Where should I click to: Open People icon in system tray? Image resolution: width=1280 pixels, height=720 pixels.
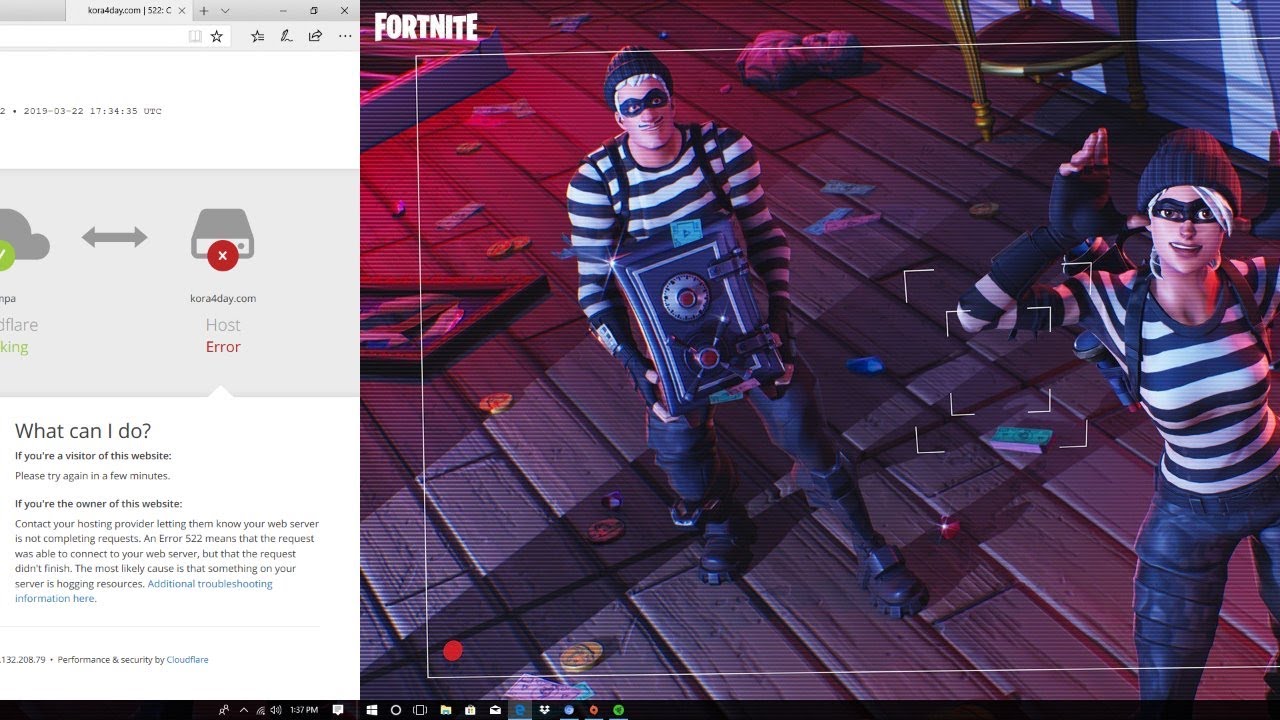point(224,710)
